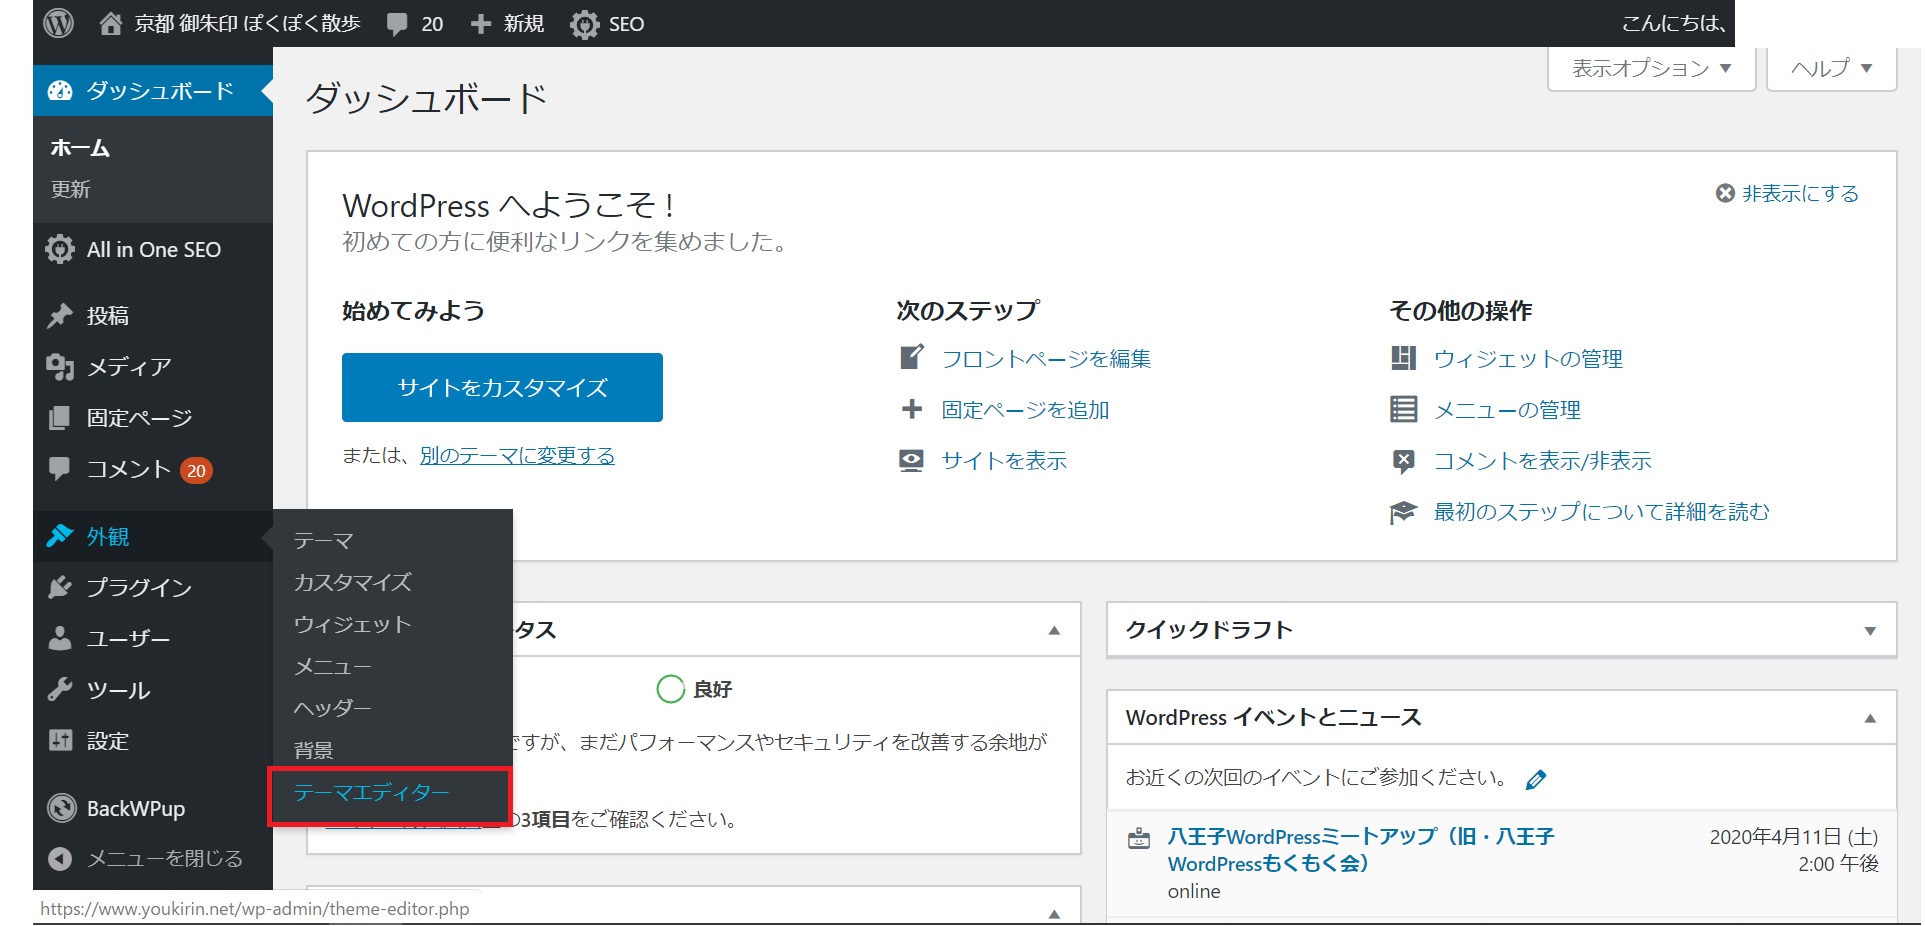Click the ダッシュボード gauge icon
Screen dimensions: 1925x926
tap(60, 90)
